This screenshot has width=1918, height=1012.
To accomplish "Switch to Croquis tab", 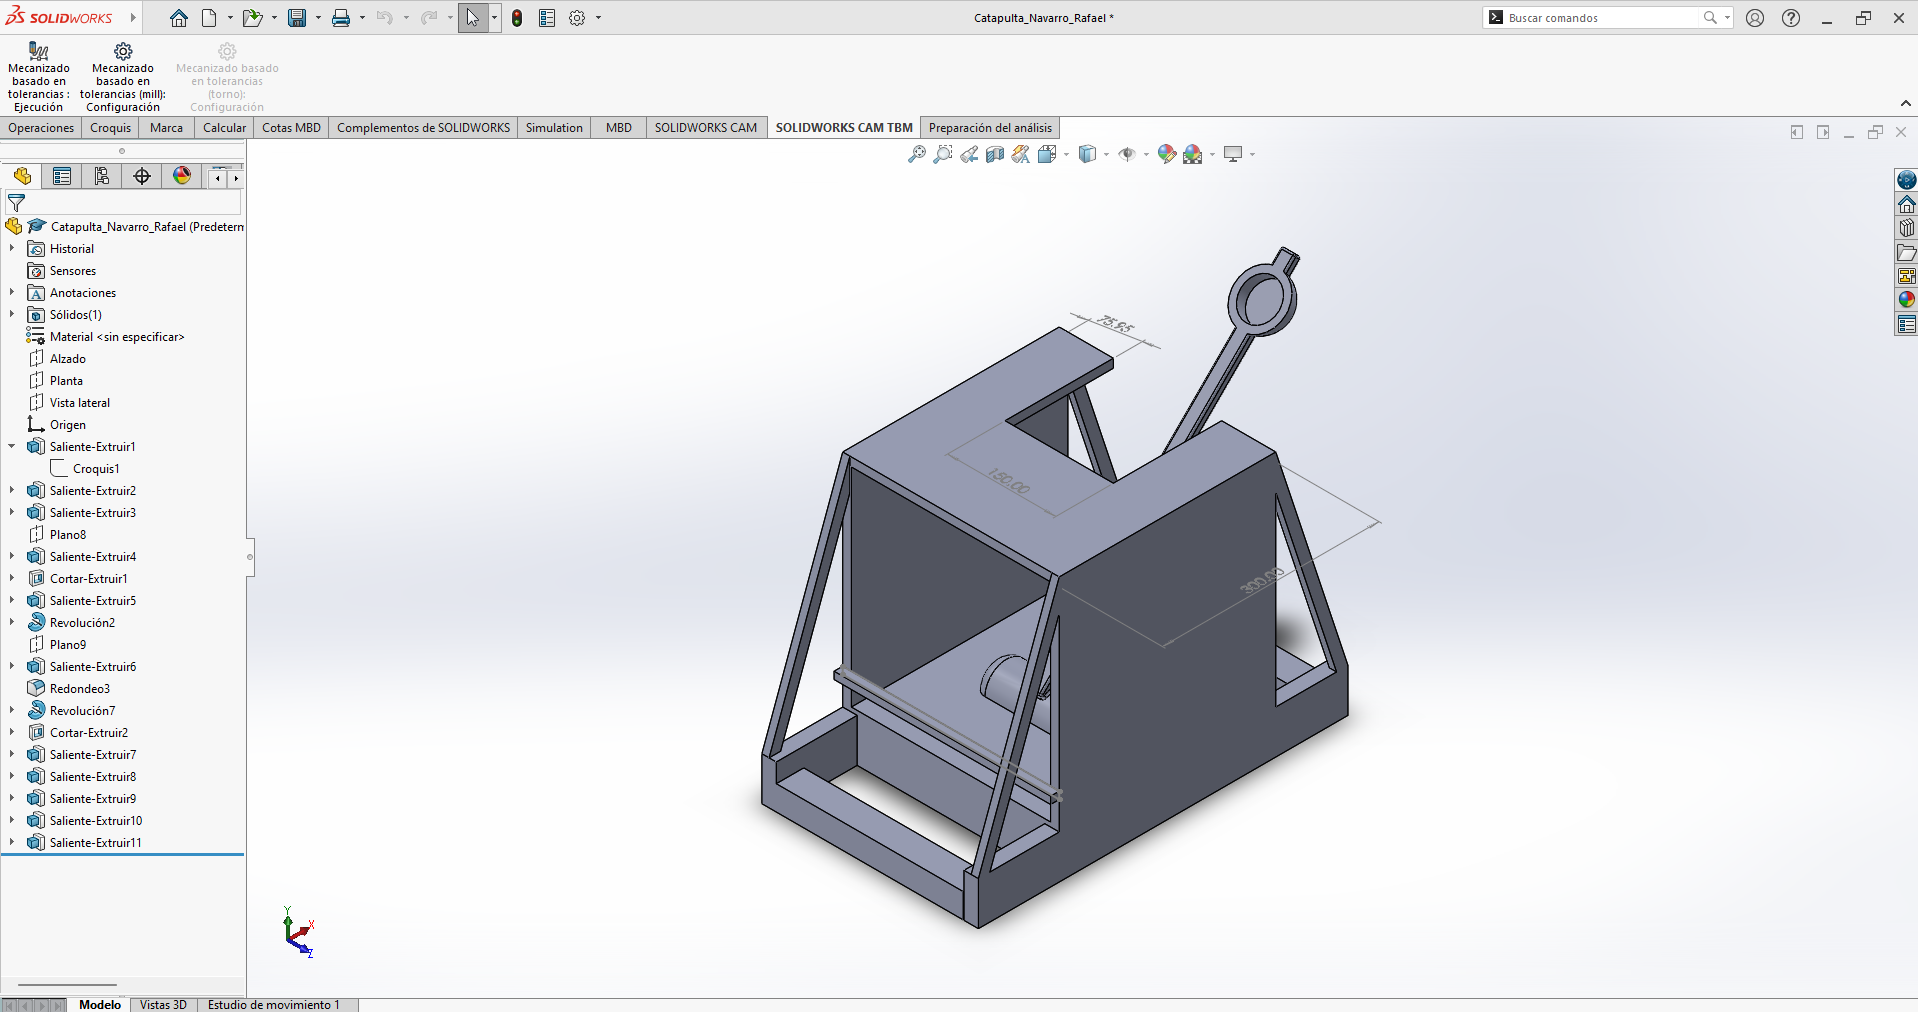I will (x=111, y=128).
